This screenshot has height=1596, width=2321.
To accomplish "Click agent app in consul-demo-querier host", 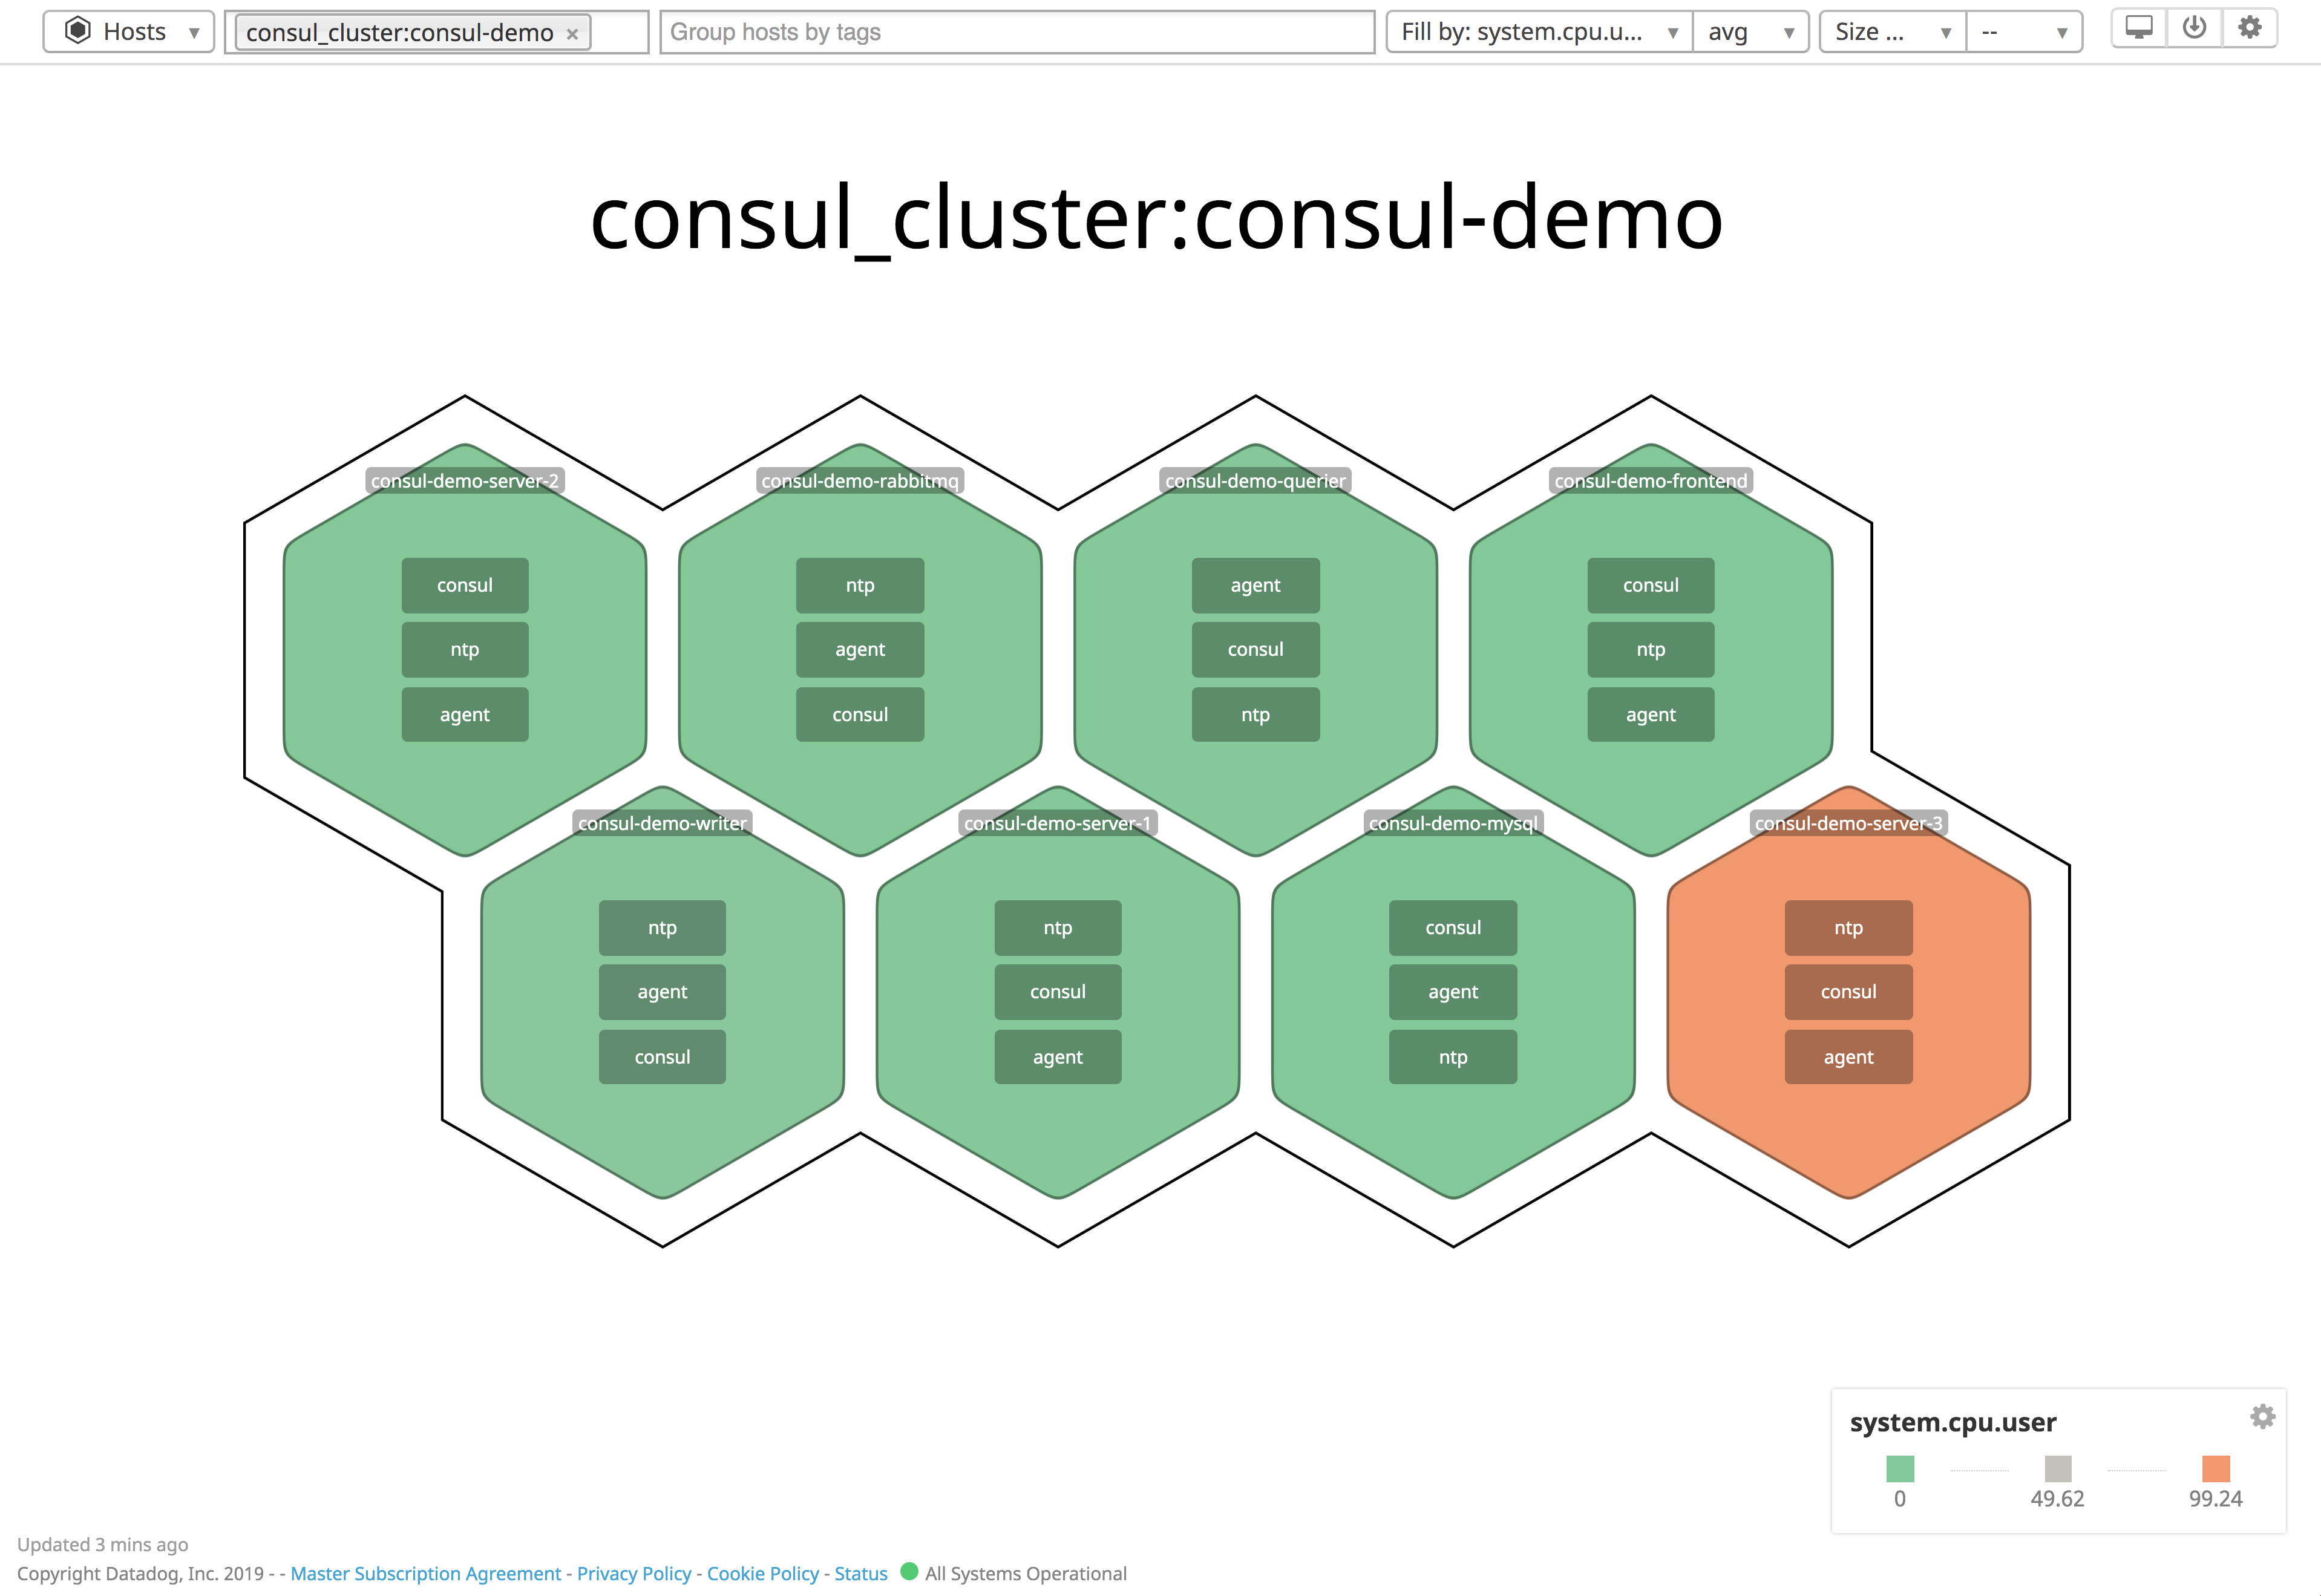I will 1255,585.
